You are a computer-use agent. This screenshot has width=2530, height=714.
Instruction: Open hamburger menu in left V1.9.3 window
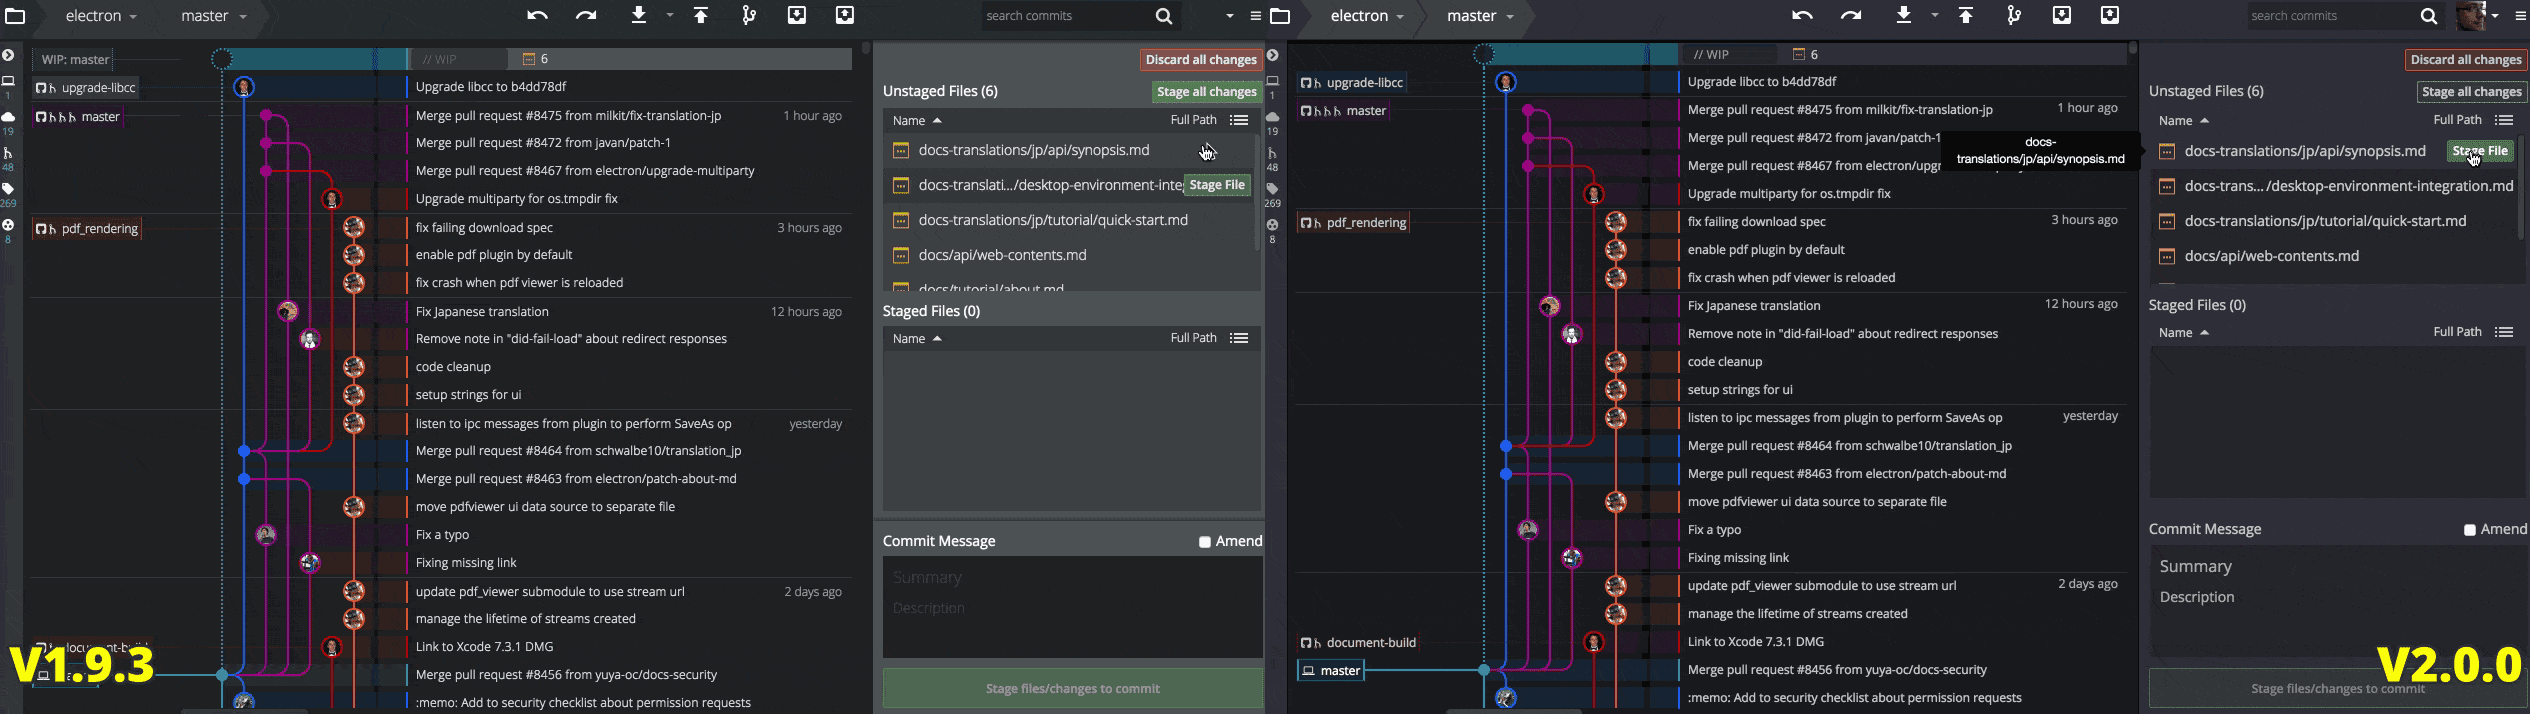click(1255, 16)
